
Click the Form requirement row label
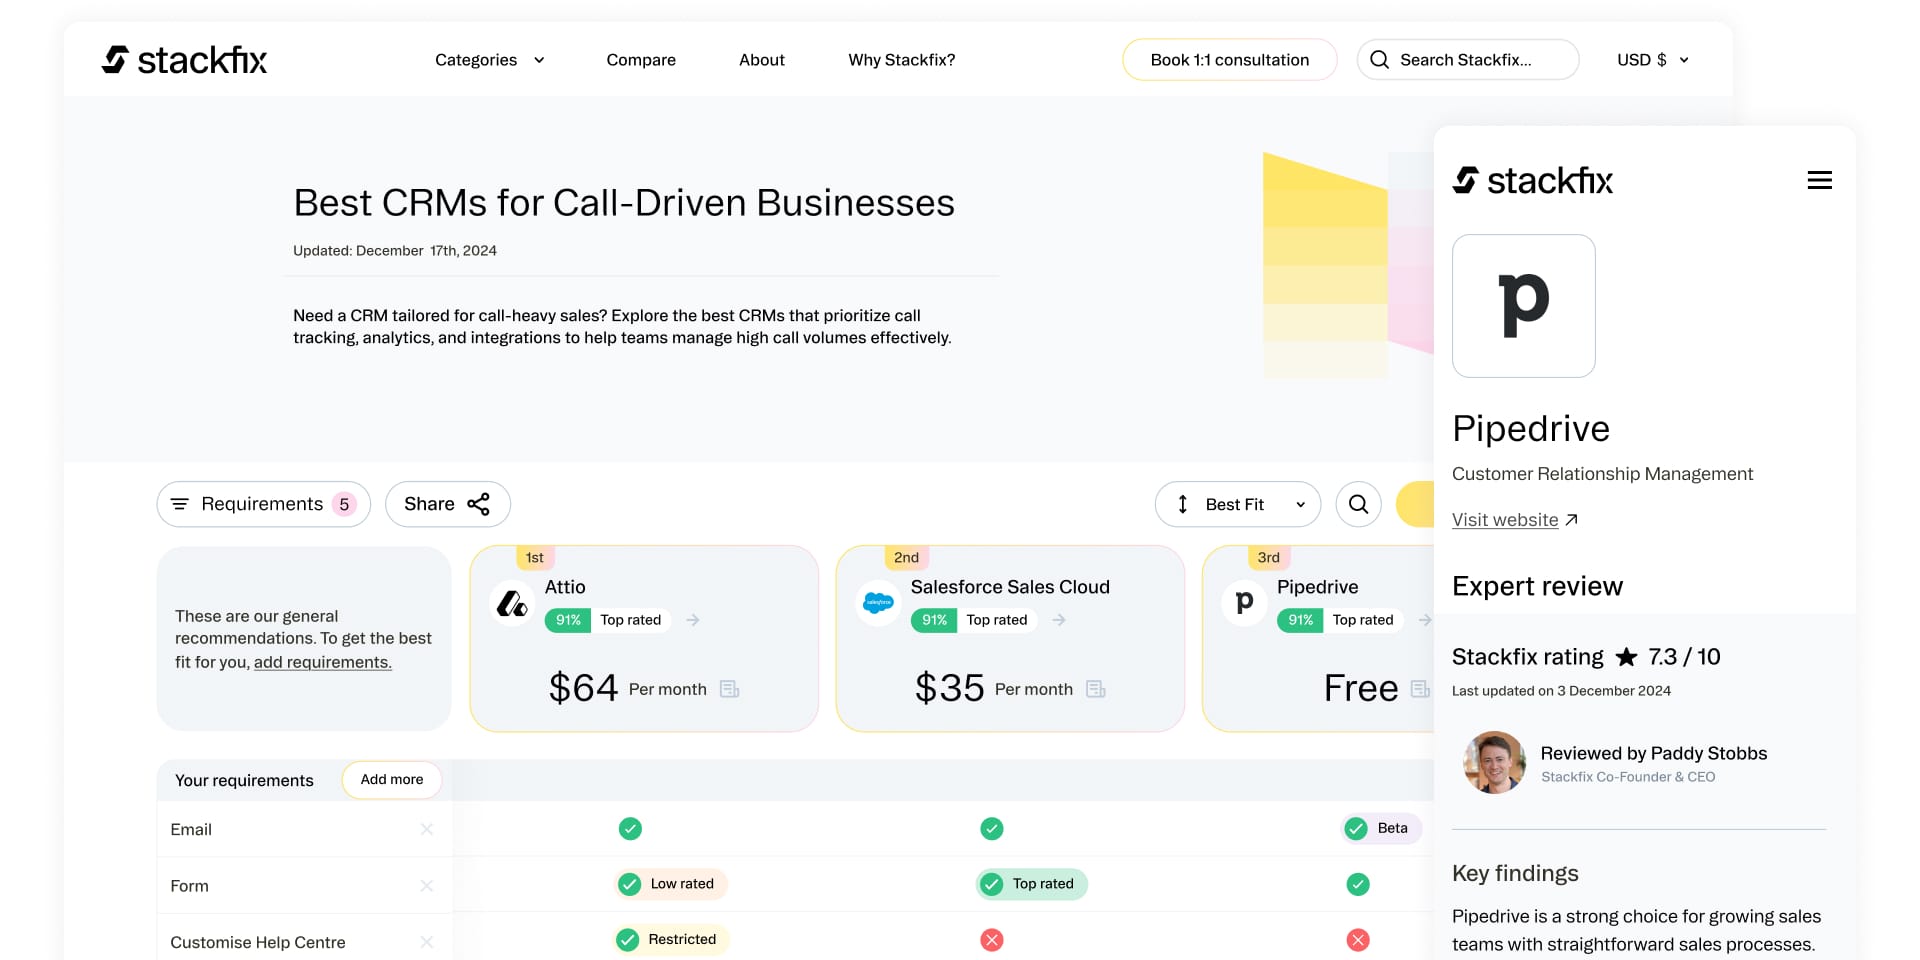[x=189, y=886]
